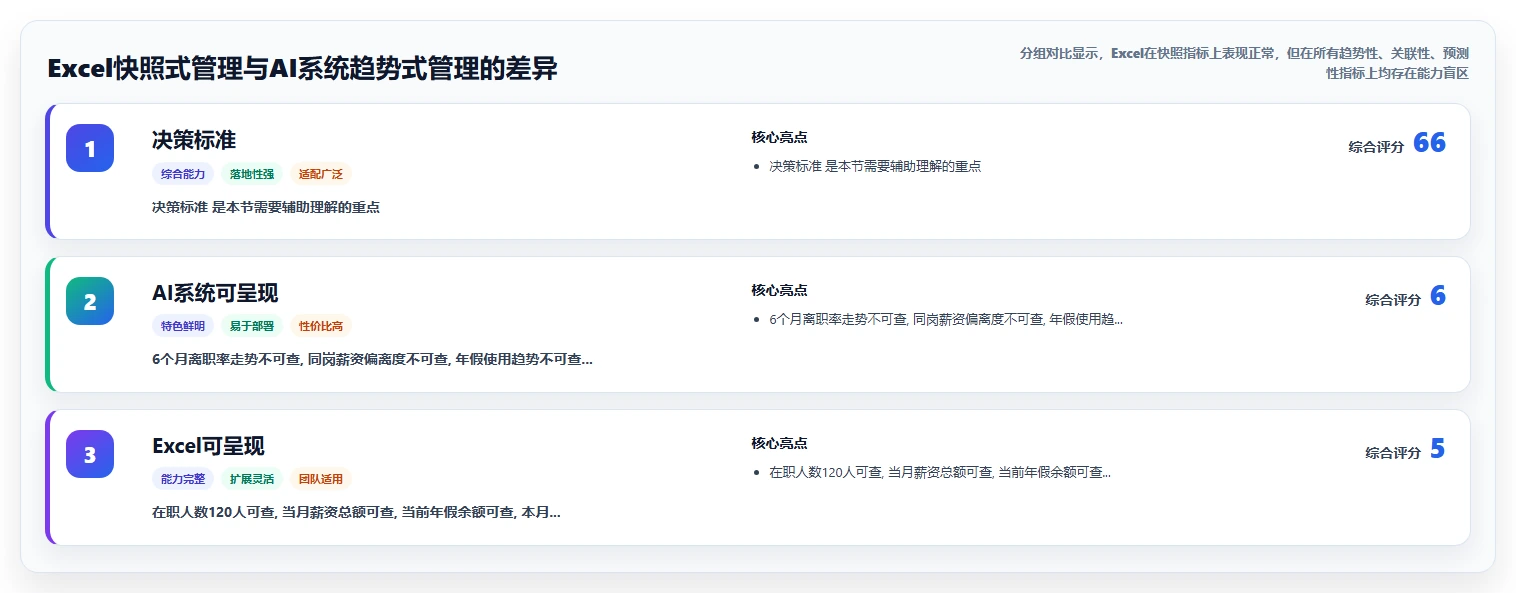Click bold description ending 当前年假余额可查, 本月…
The height and width of the screenshot is (593, 1516).
tap(356, 512)
